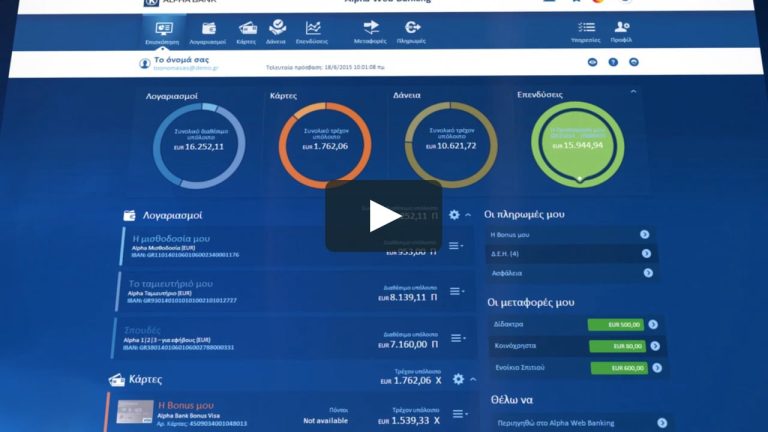Open the row menu for Το ταμιευτήριό μου

pyautogui.click(x=457, y=291)
